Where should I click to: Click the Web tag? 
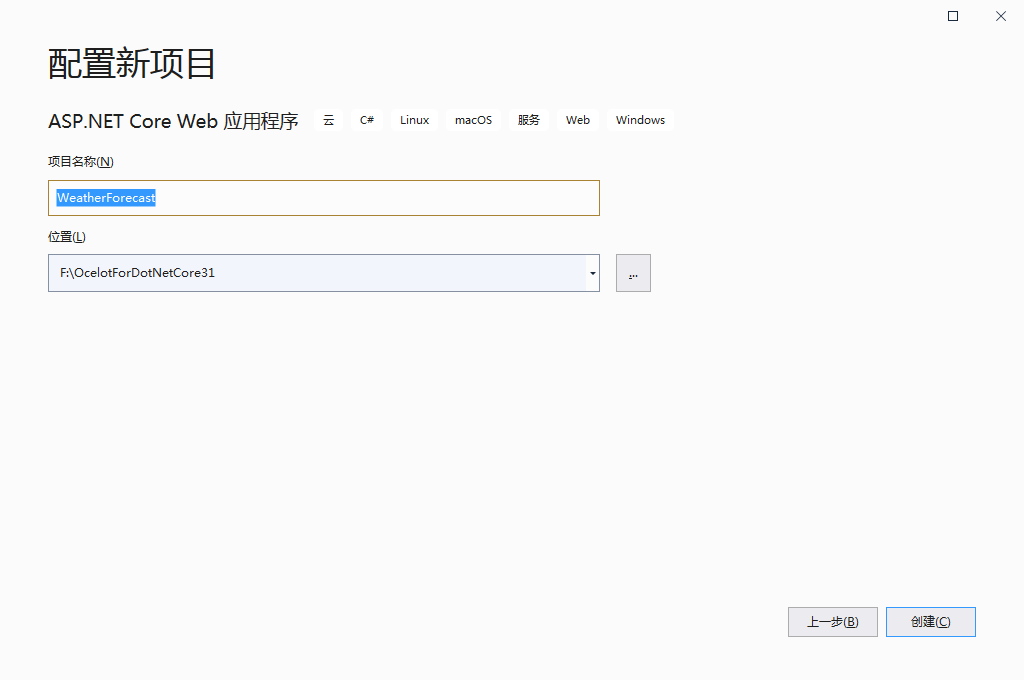tap(578, 120)
